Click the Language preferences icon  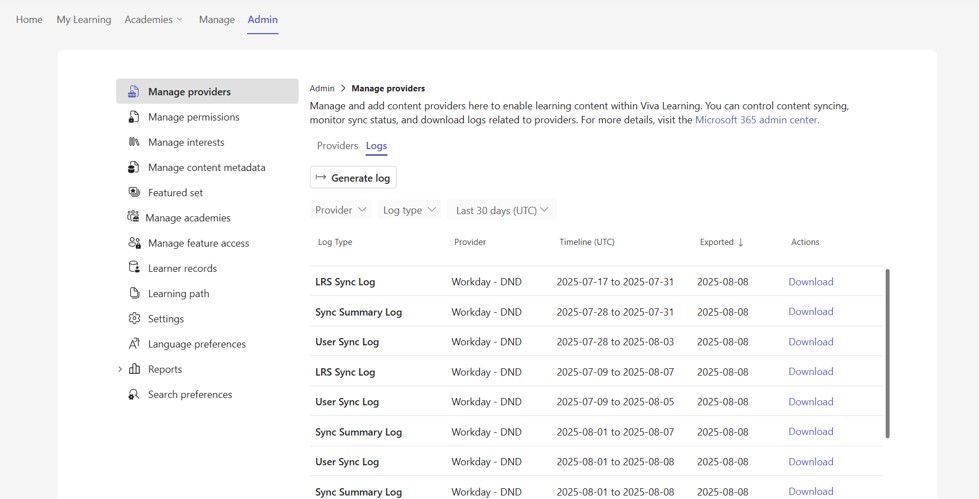(134, 343)
